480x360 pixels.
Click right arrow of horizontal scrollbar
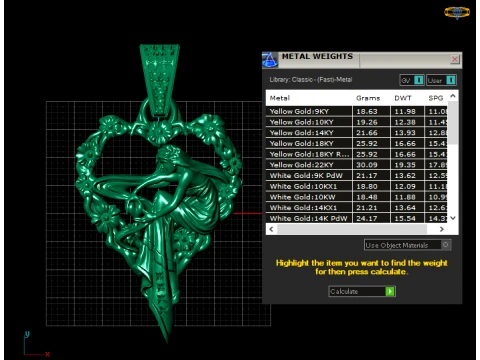(442, 229)
